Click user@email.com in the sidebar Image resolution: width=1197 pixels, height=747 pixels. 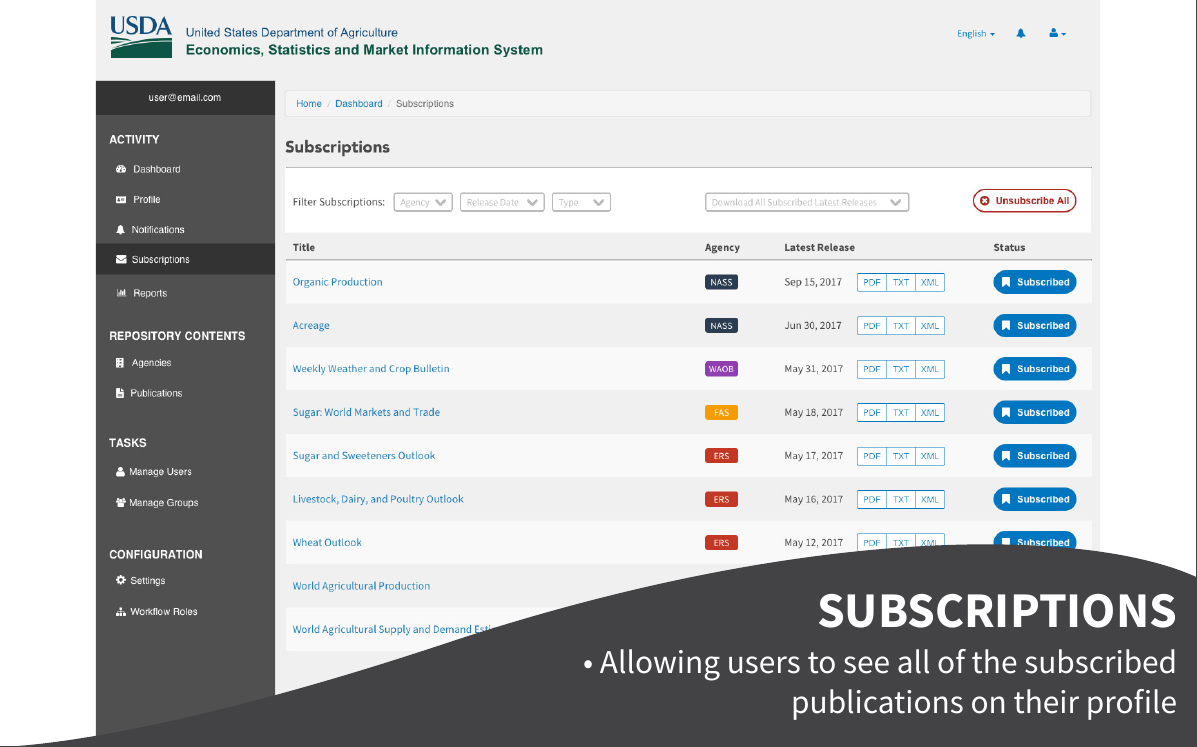point(185,98)
